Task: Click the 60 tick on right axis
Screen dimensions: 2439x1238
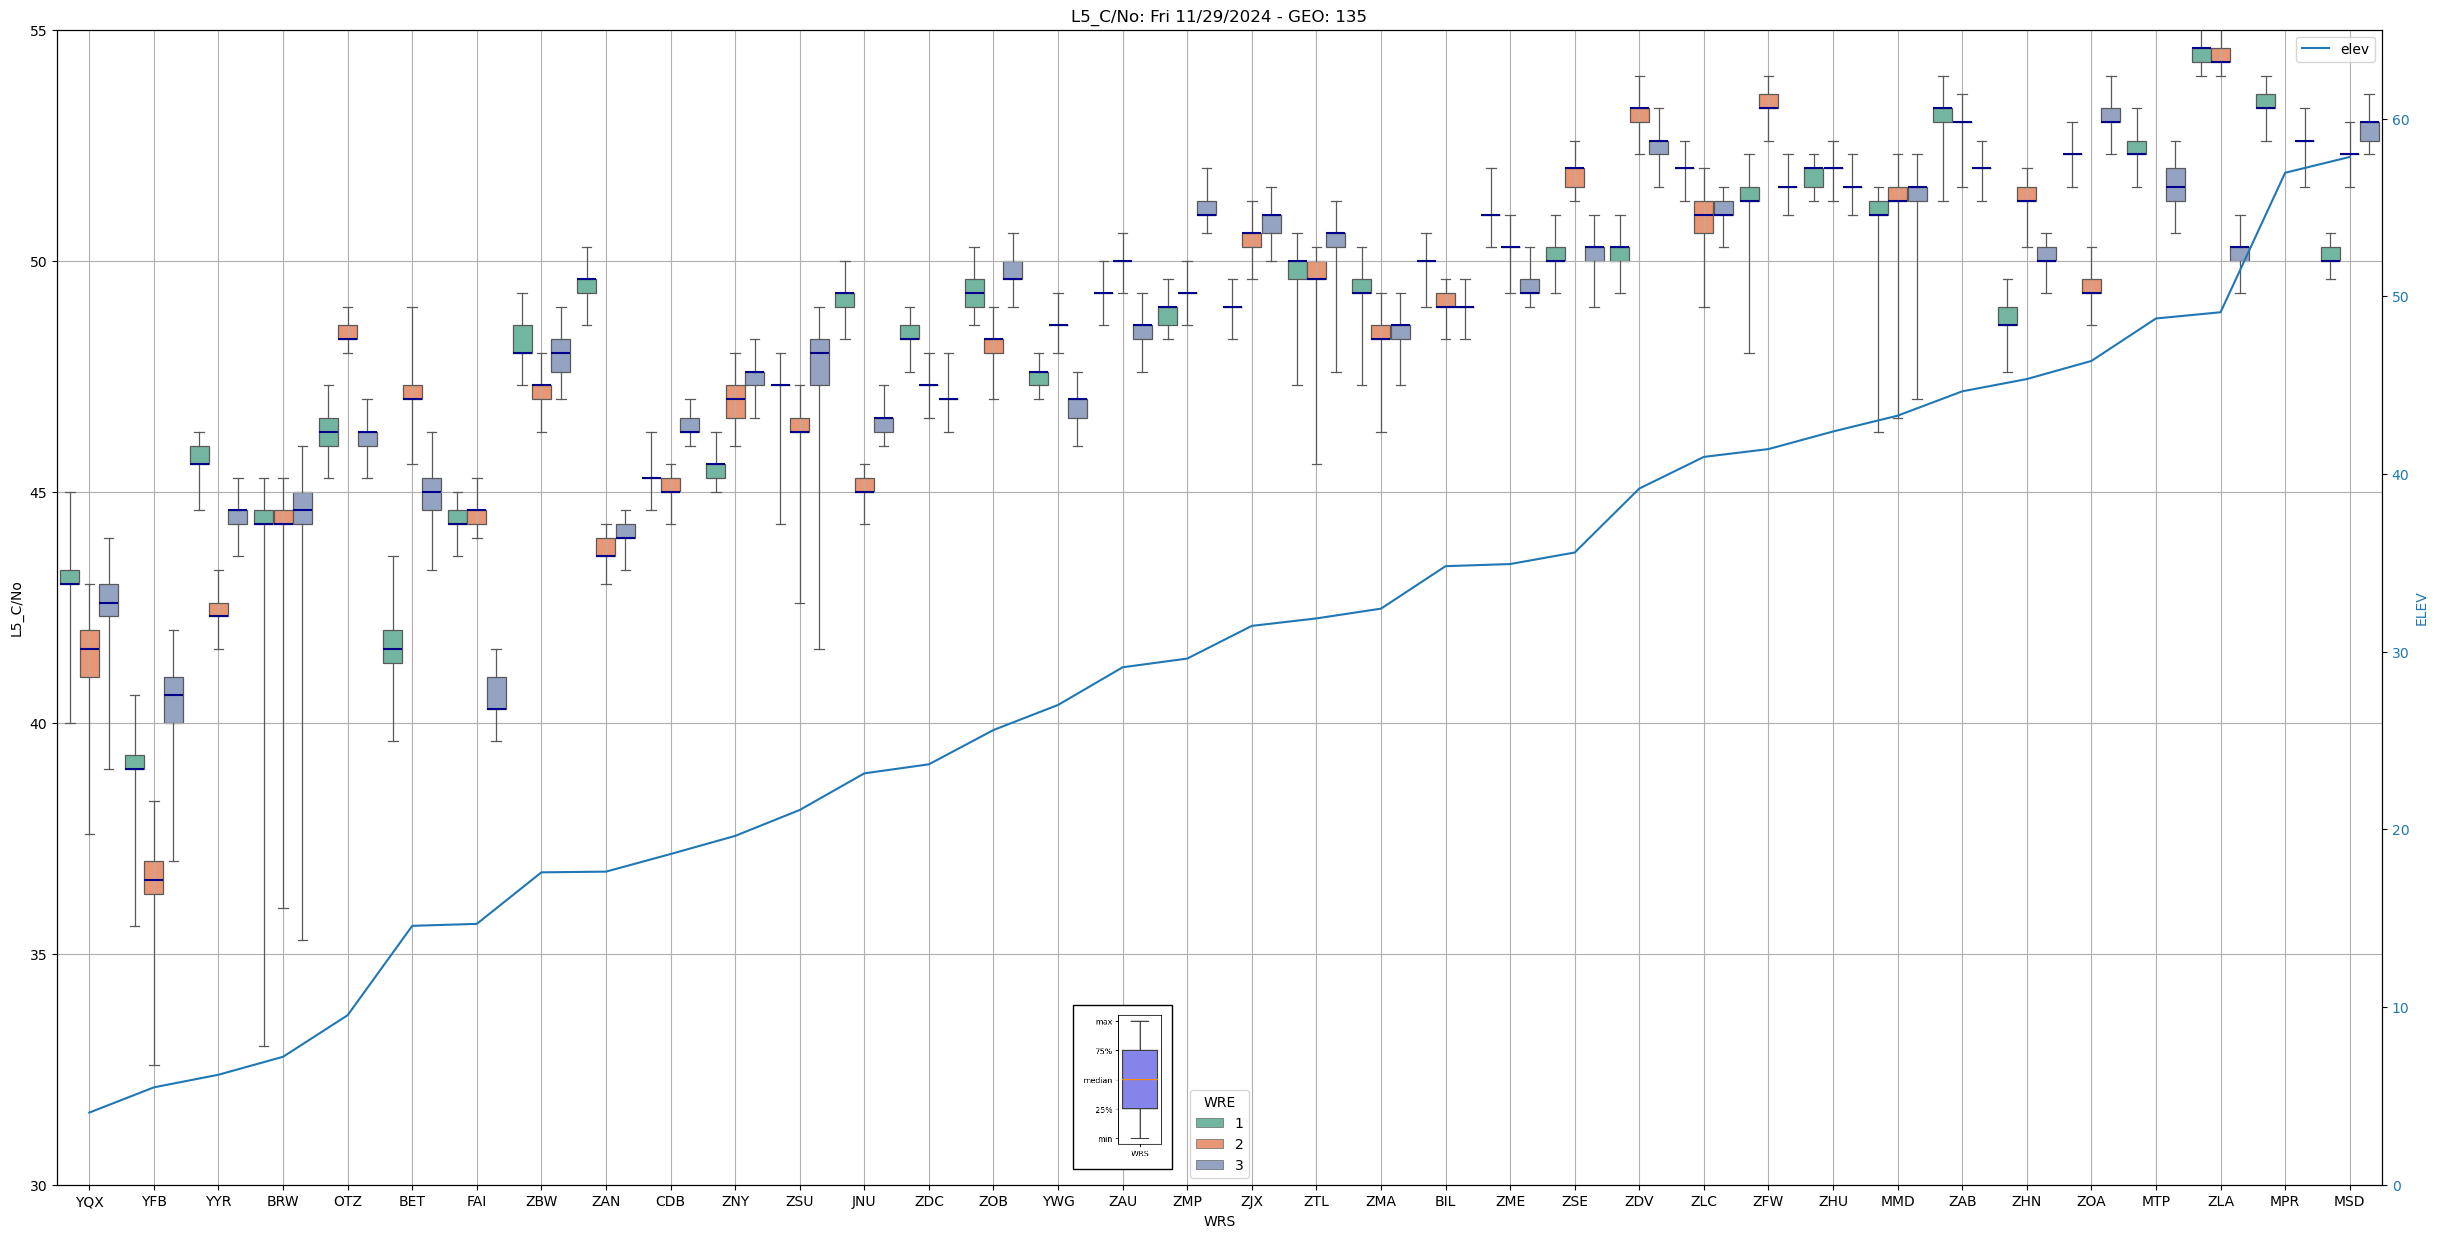Action: (2399, 120)
